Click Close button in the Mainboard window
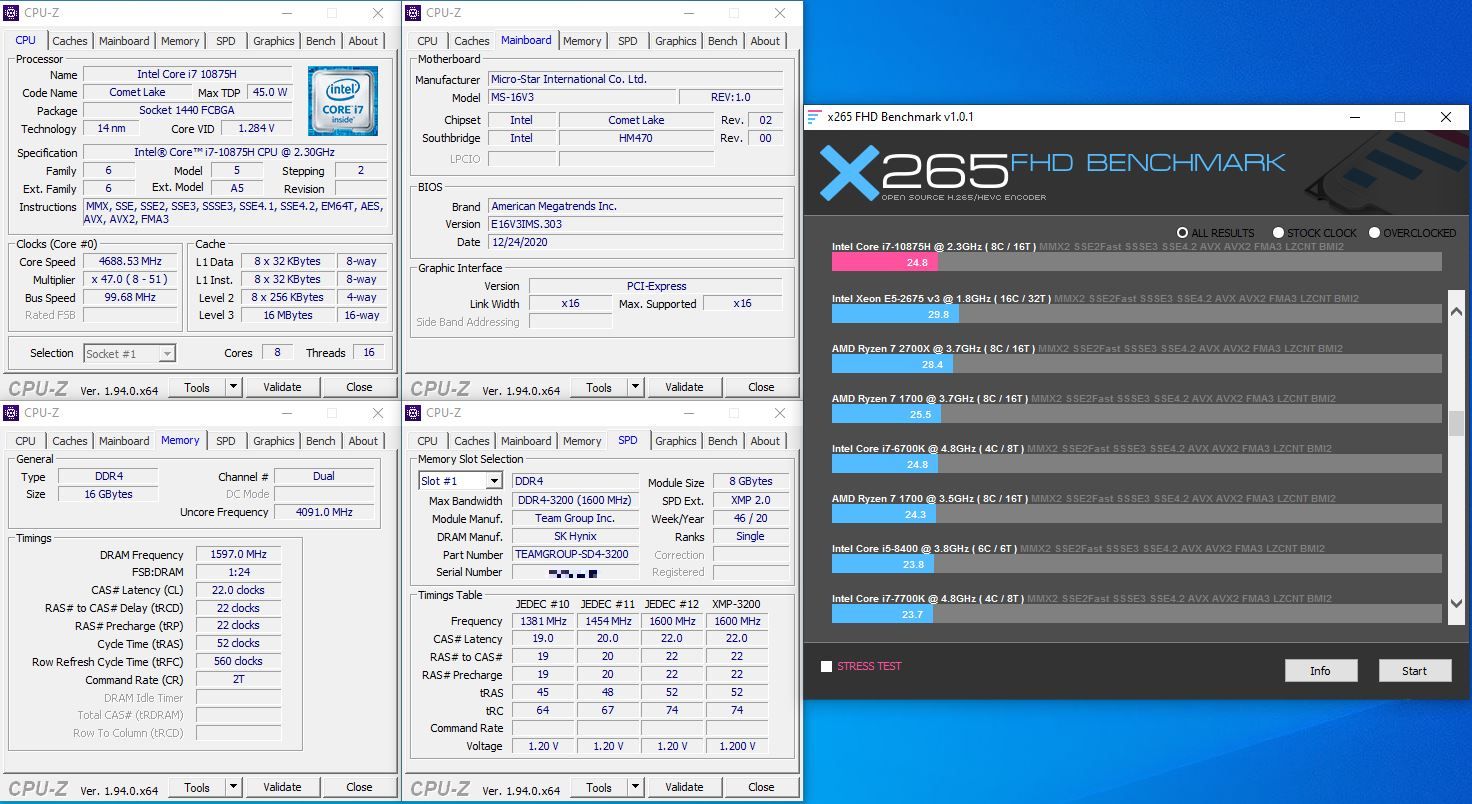Screen dimensions: 1472x804 click(761, 387)
